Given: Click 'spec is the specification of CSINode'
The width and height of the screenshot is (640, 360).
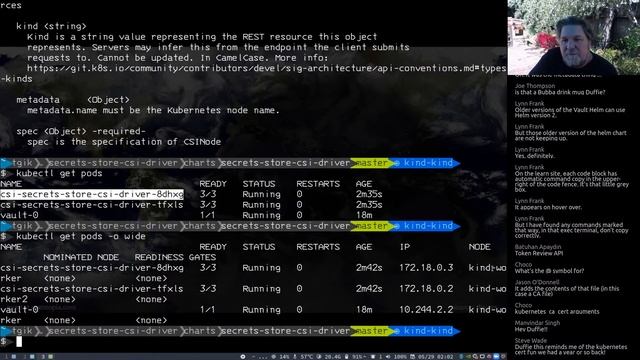Looking at the screenshot, I should tap(124, 142).
